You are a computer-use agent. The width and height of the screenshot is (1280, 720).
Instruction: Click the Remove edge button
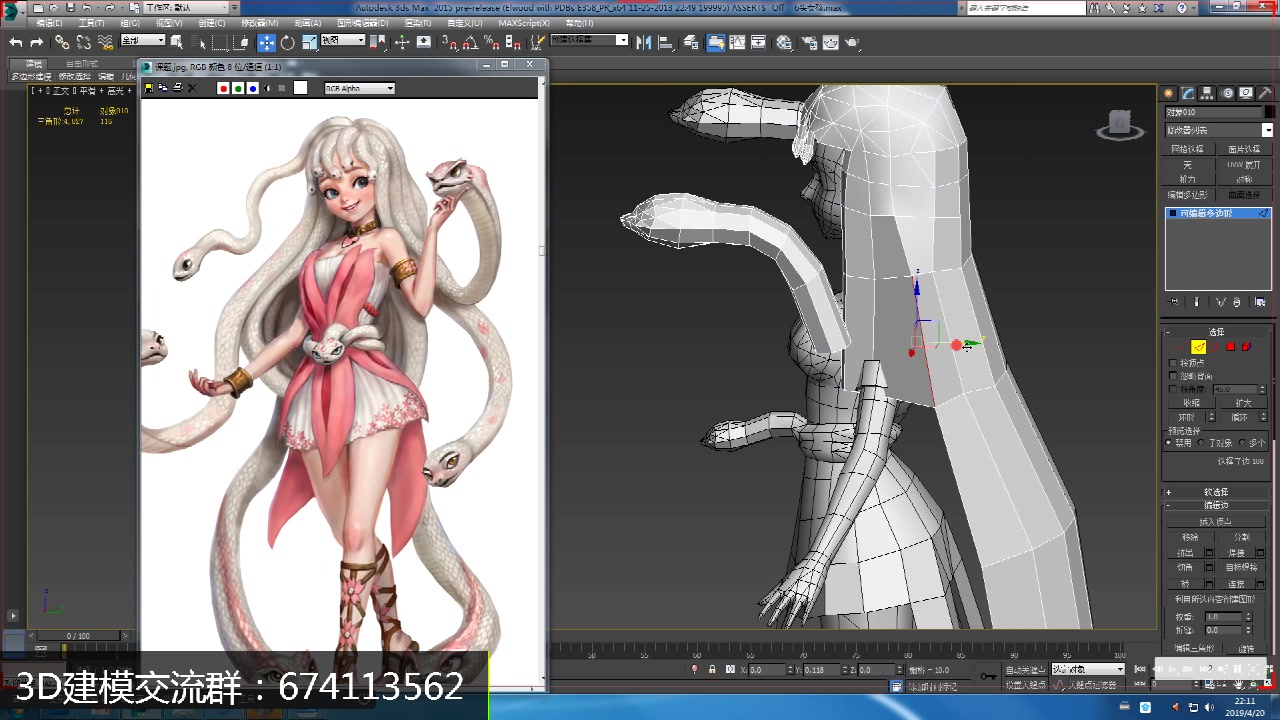click(x=1190, y=537)
